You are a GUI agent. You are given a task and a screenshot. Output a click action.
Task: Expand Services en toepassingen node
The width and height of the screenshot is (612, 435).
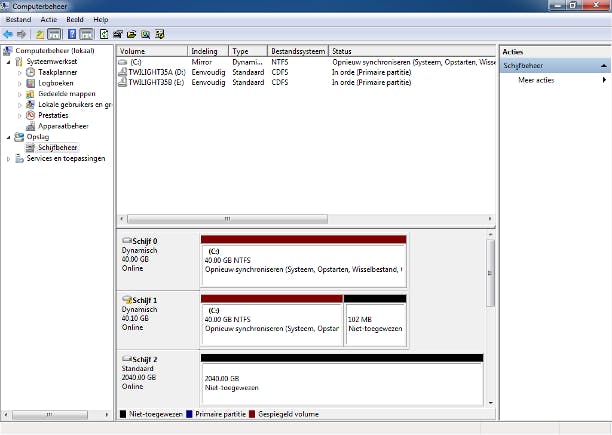click(x=9, y=159)
